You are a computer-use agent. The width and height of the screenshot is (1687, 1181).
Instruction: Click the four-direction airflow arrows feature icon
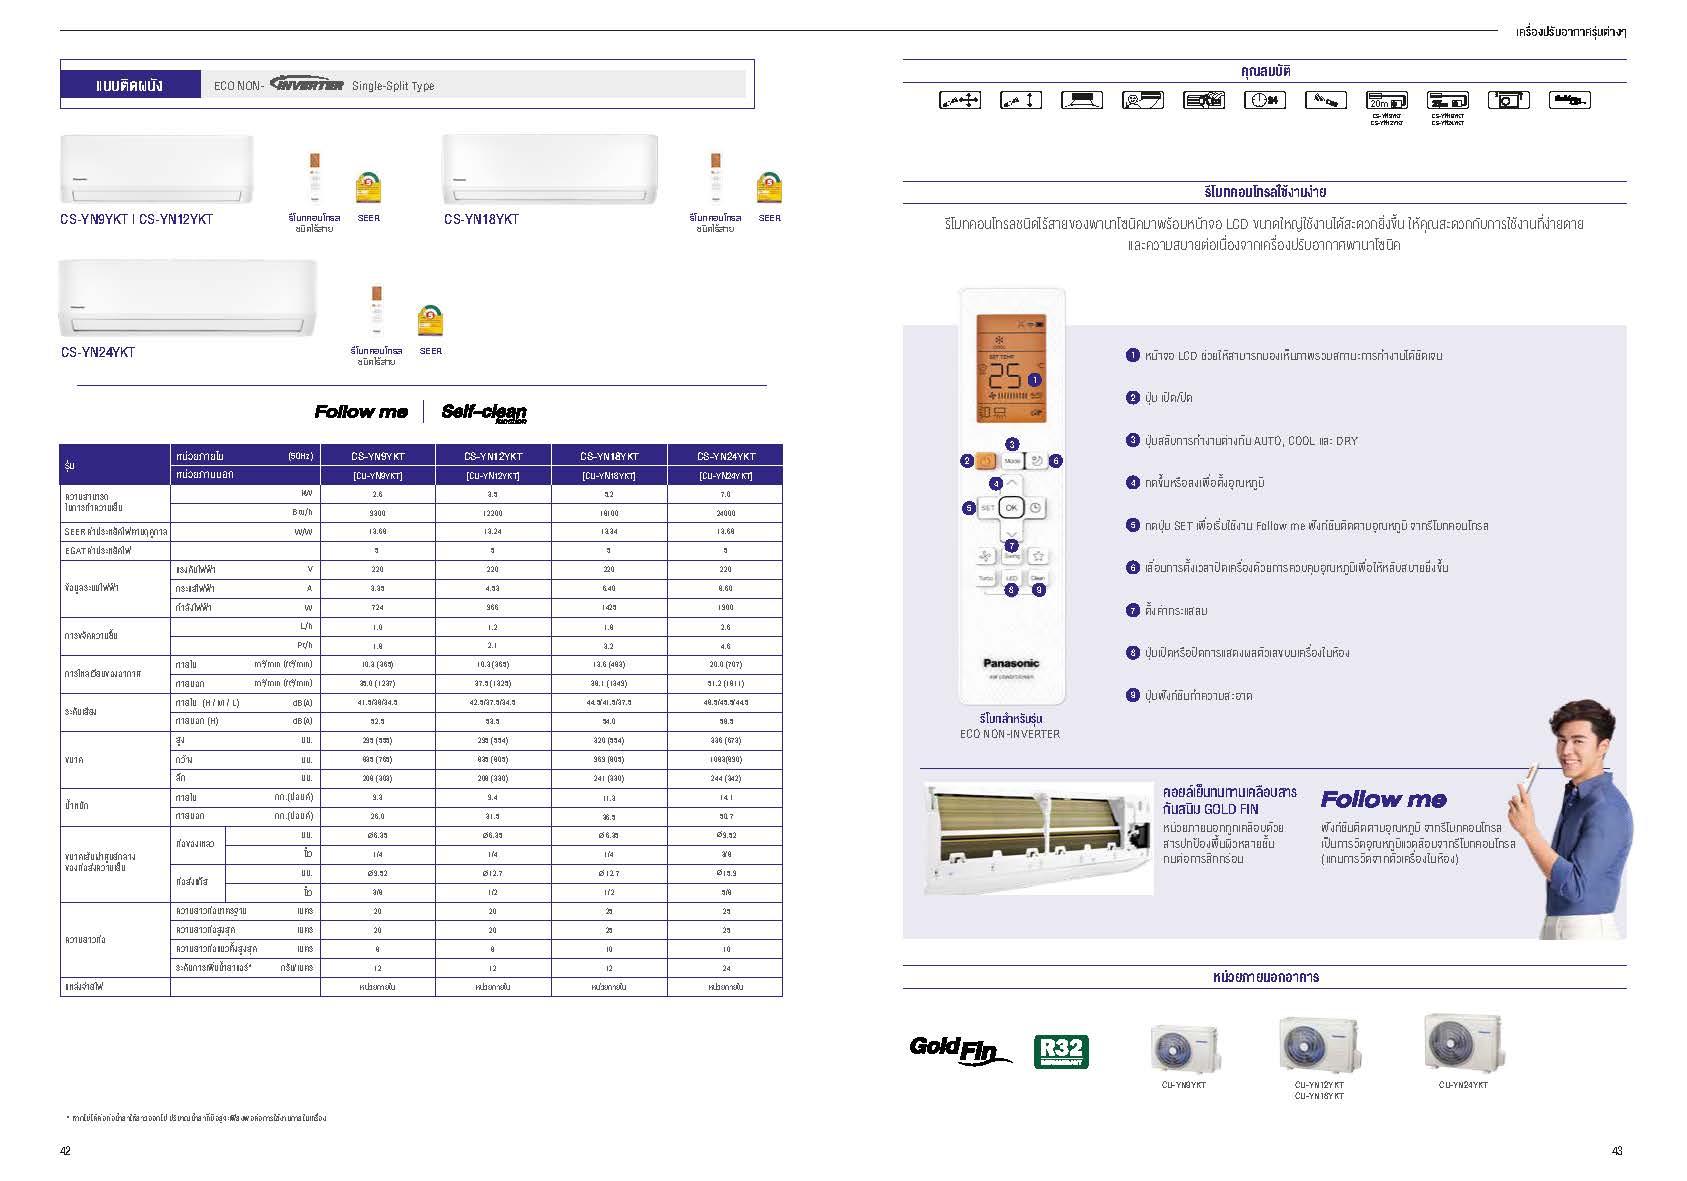click(960, 100)
